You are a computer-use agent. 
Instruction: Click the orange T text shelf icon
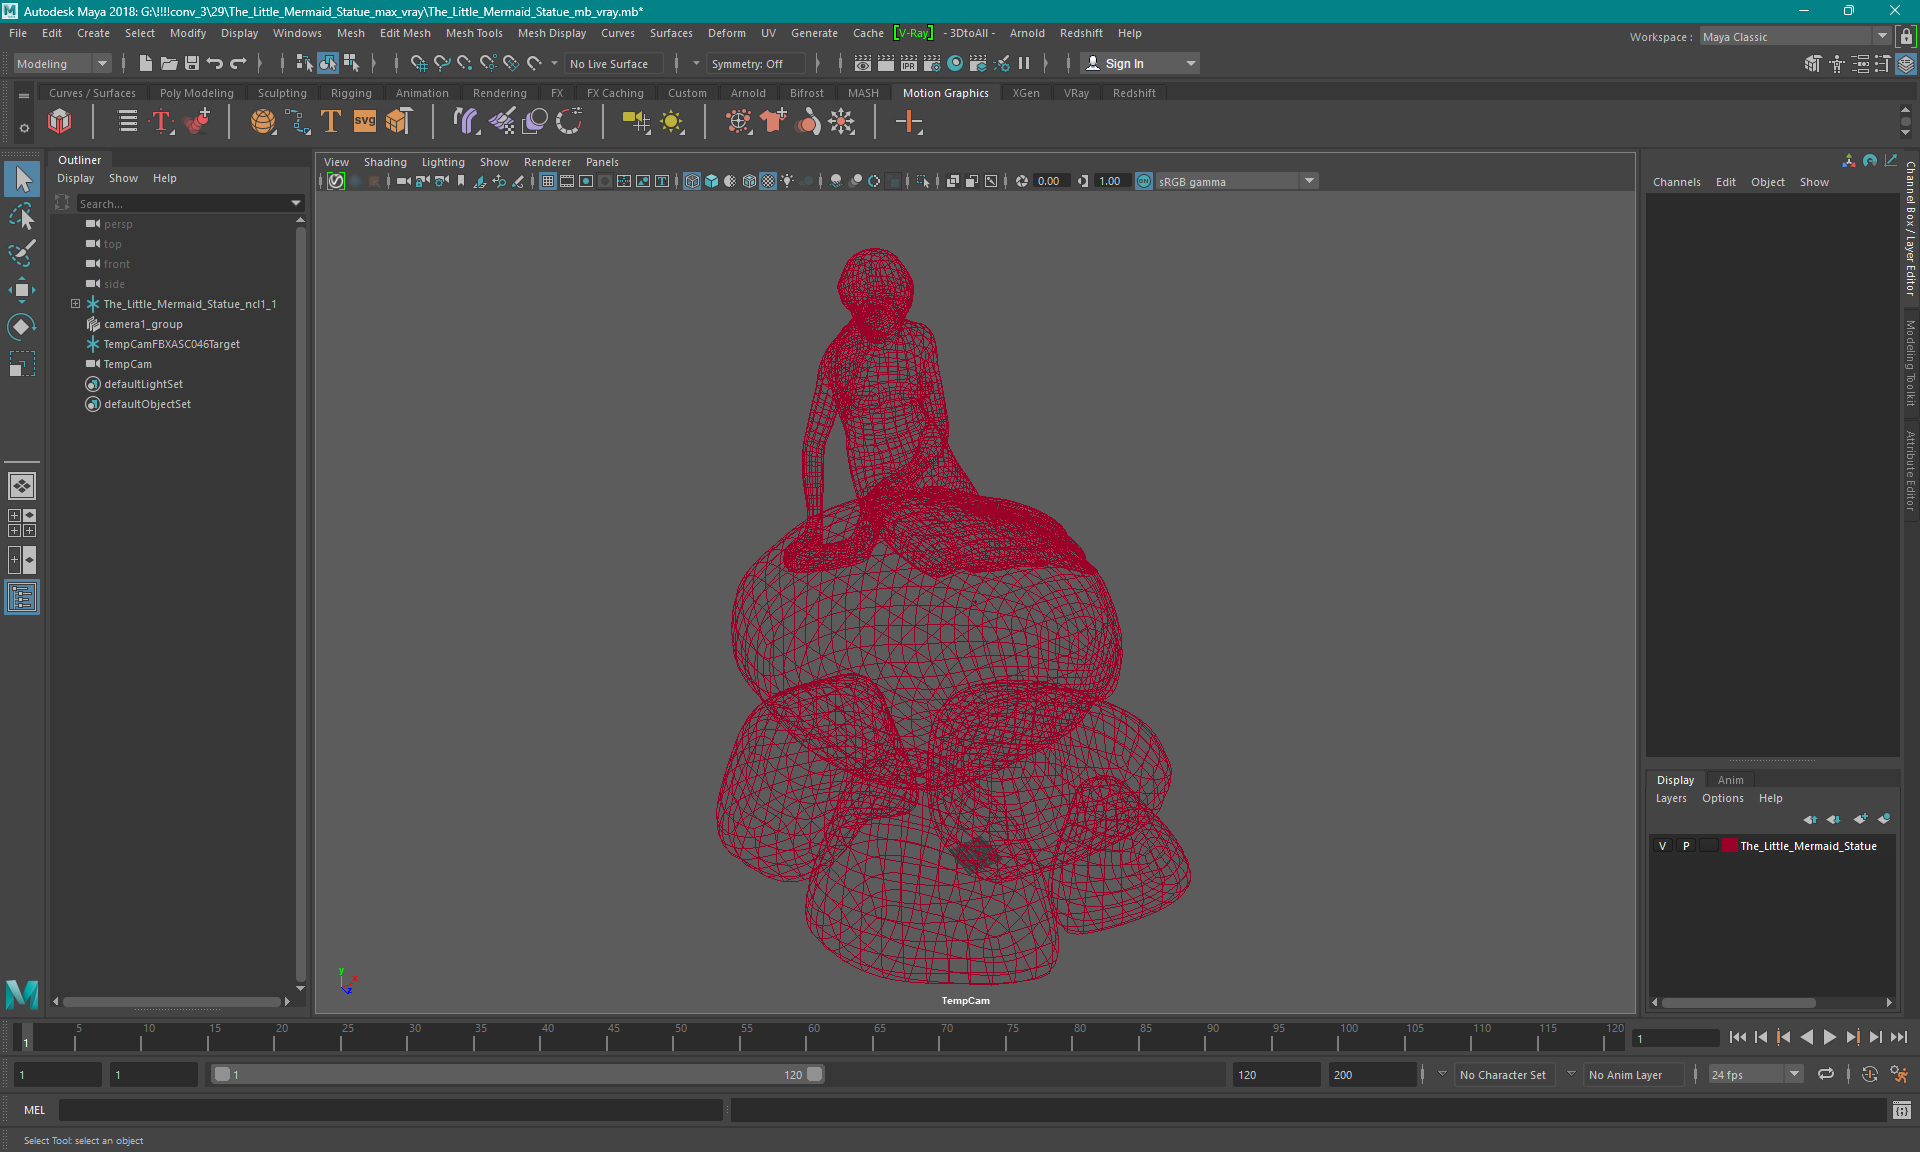(x=331, y=122)
